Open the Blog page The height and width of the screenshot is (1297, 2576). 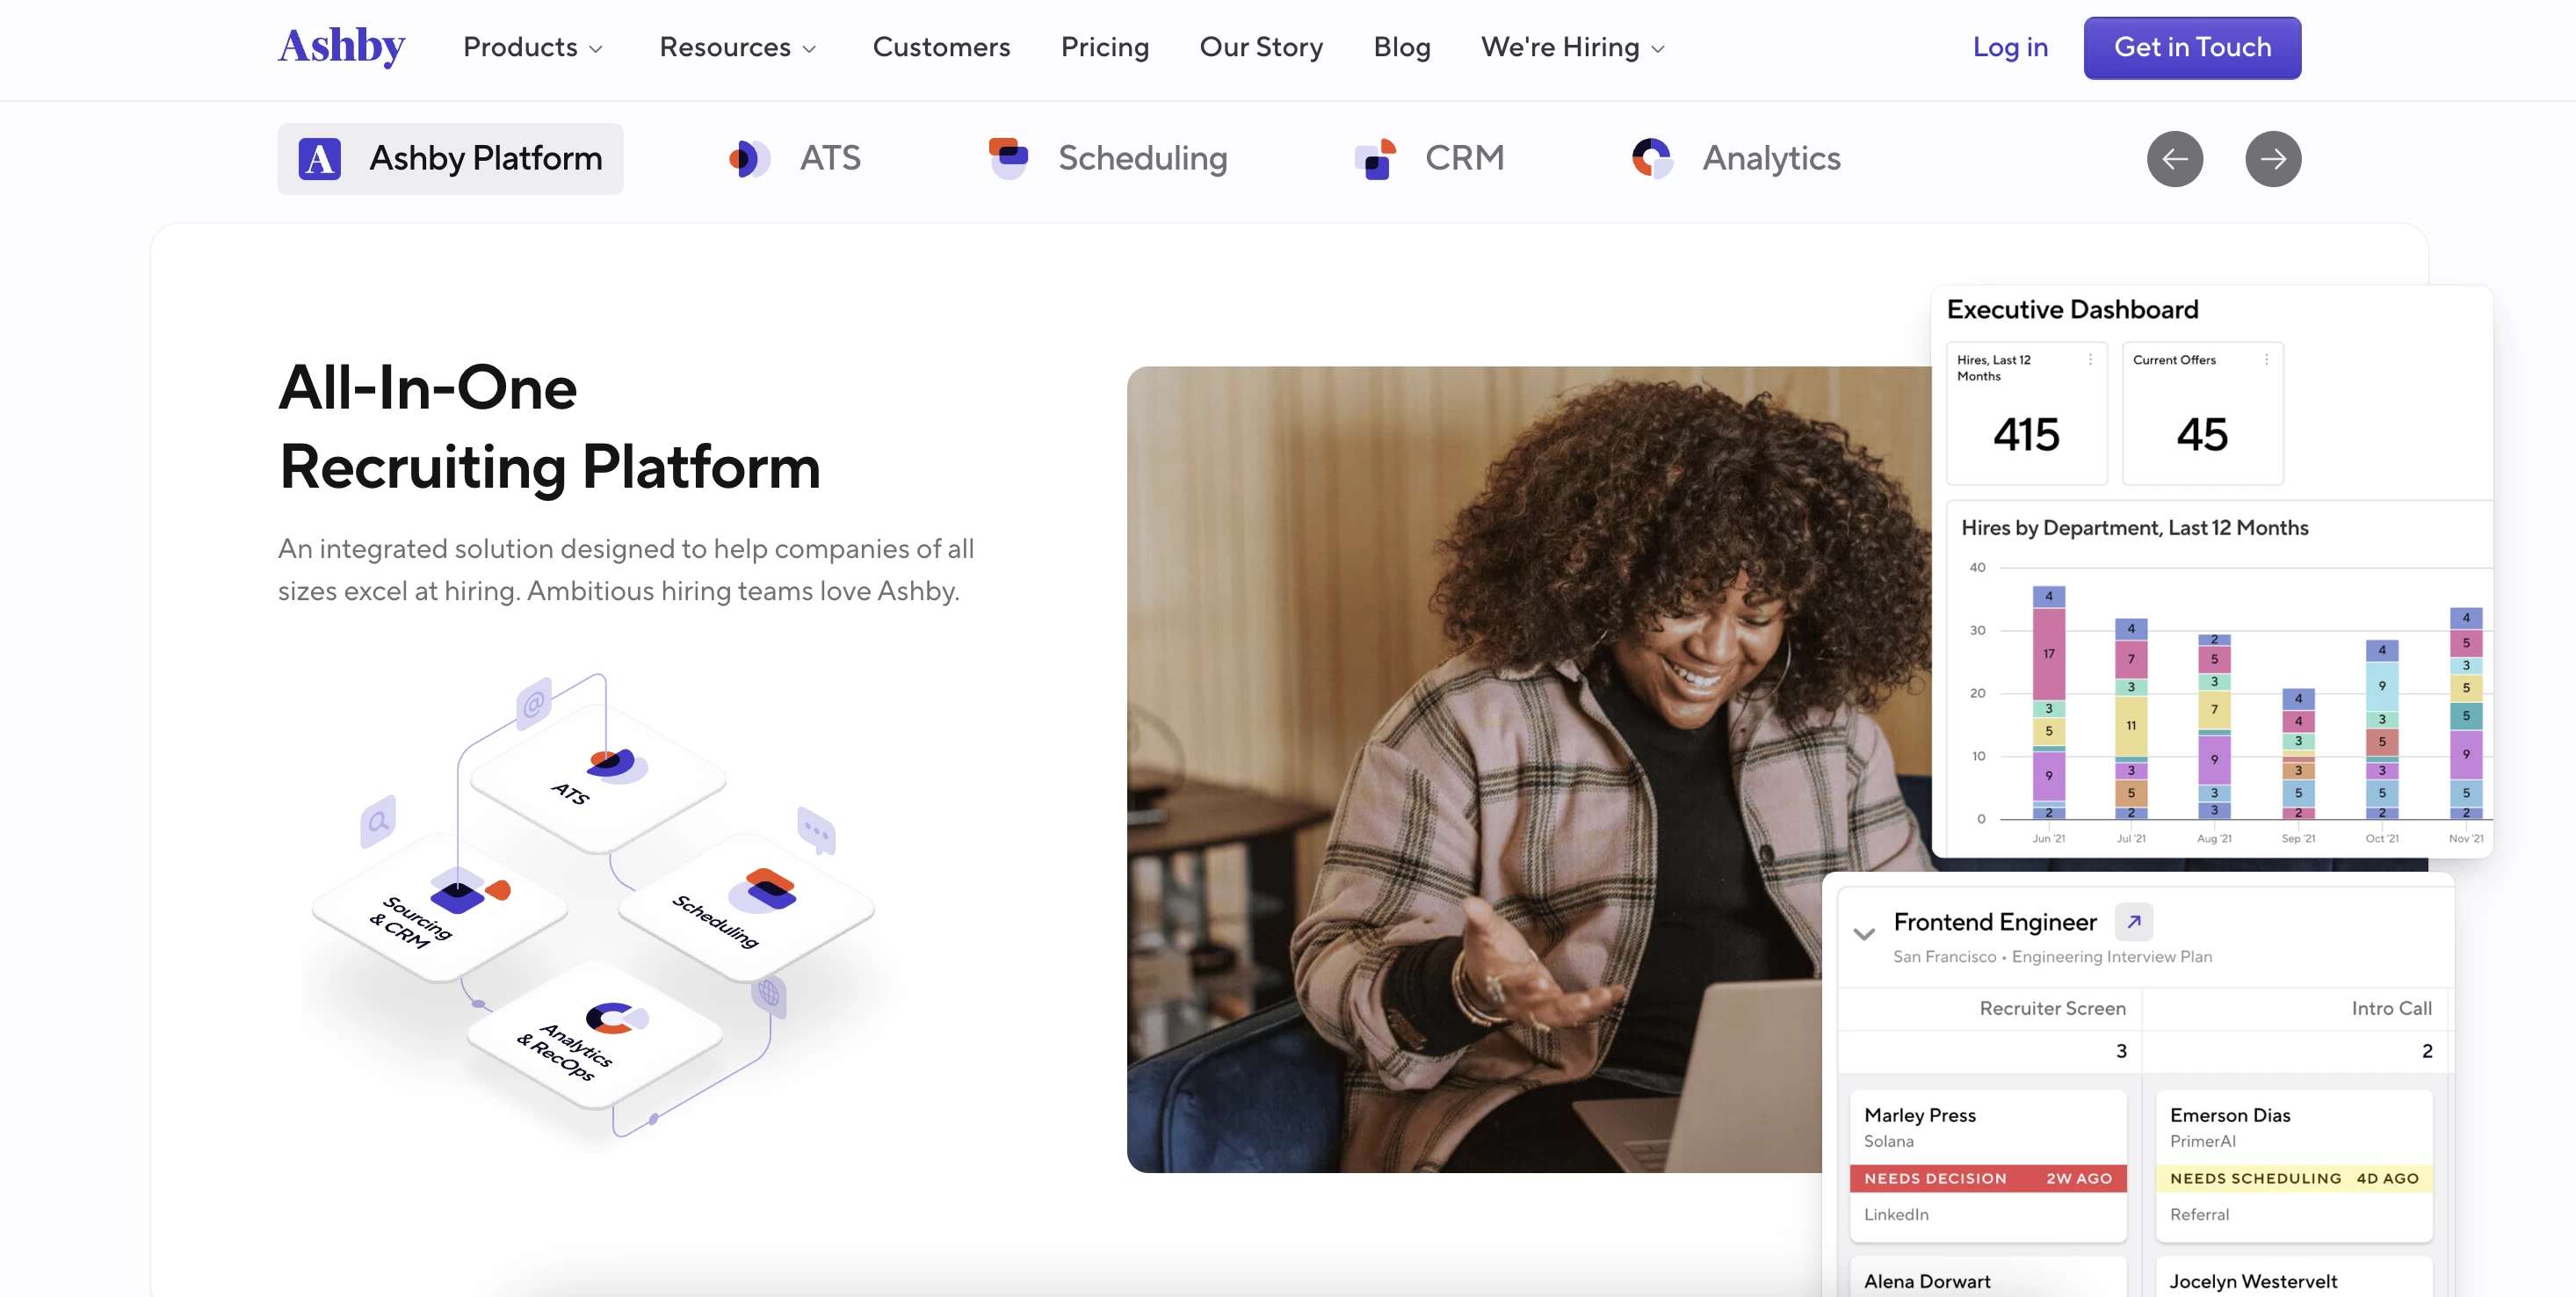(1402, 48)
